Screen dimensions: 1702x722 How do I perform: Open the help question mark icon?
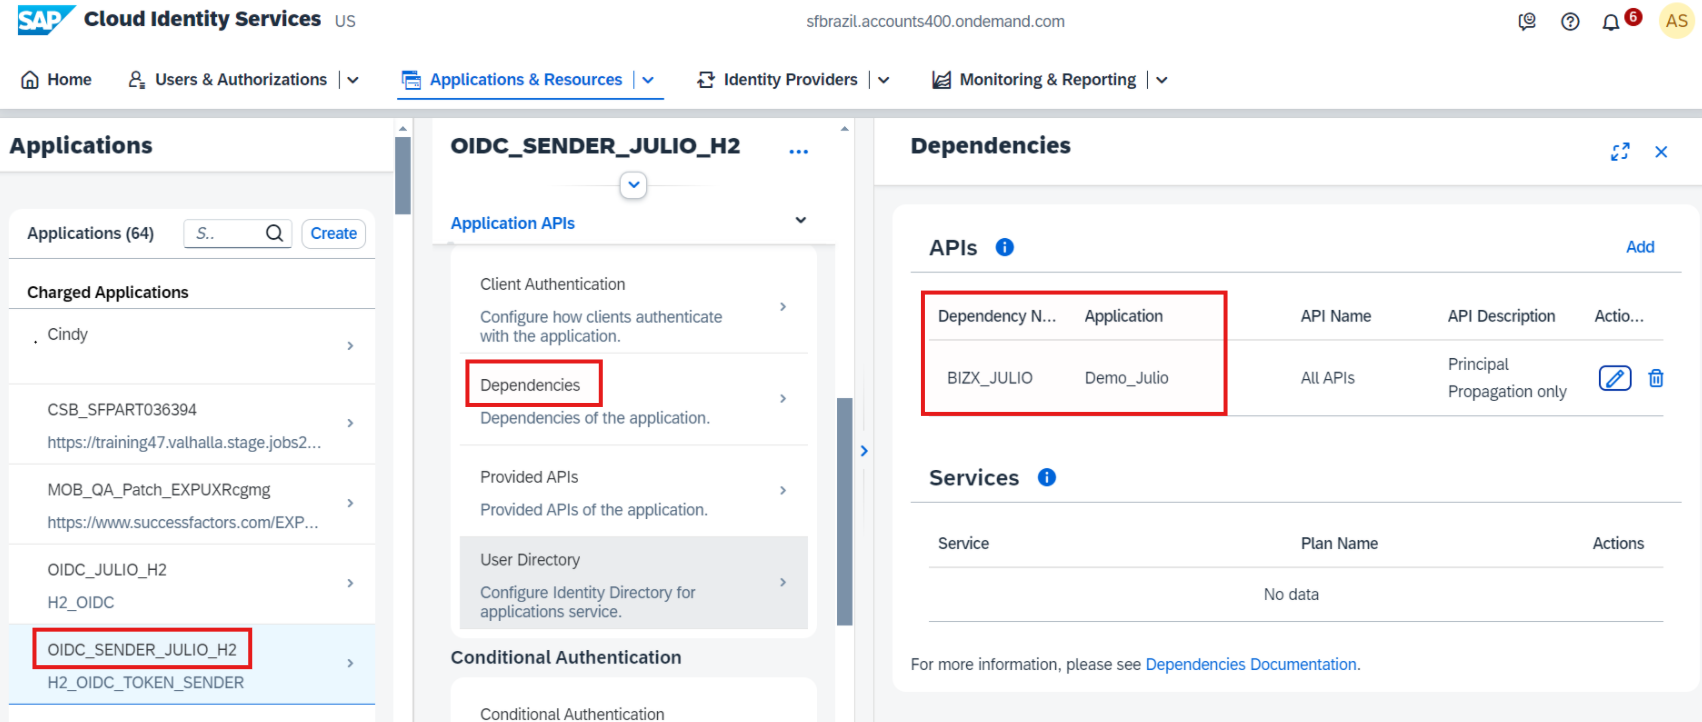tap(1570, 21)
